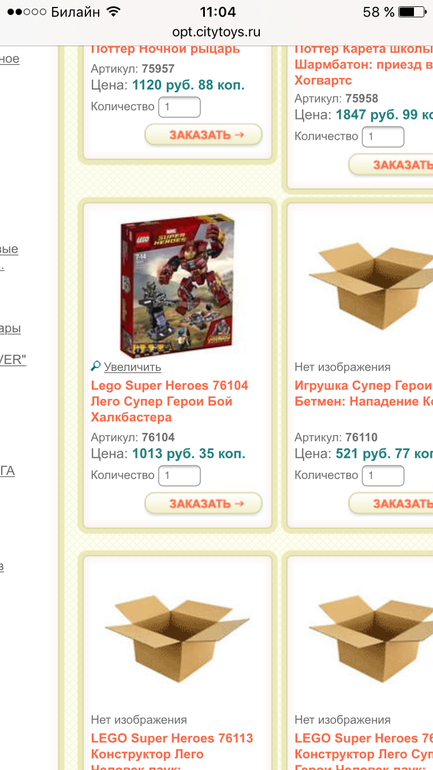The width and height of the screenshot is (433, 770).
Task: Focus quantity field for article 75957
Action: [179, 107]
